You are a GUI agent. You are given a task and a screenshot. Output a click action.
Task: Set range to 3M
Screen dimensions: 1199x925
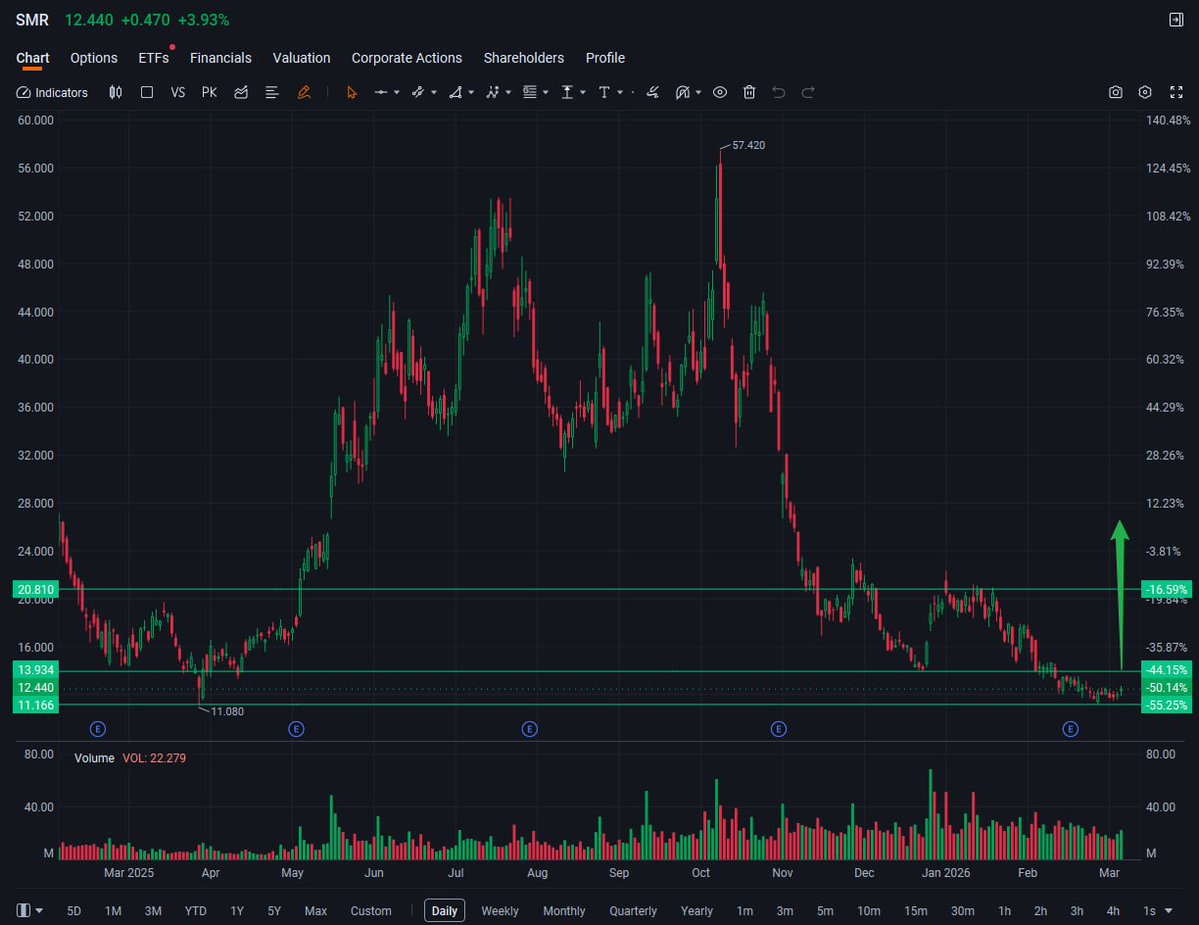(153, 911)
